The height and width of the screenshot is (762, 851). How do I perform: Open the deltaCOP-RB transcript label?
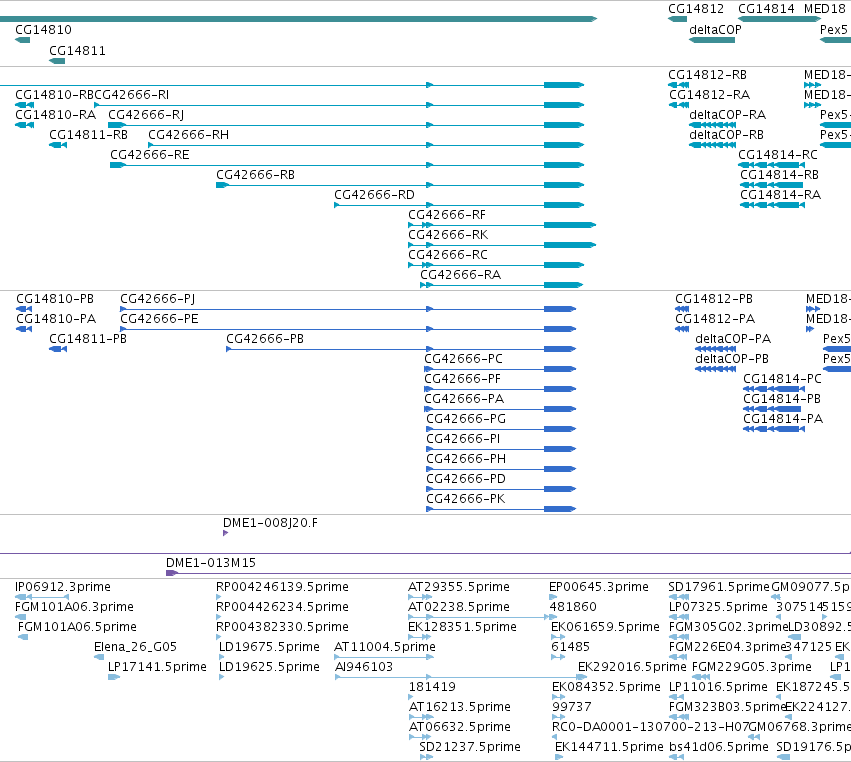pyautogui.click(x=726, y=135)
